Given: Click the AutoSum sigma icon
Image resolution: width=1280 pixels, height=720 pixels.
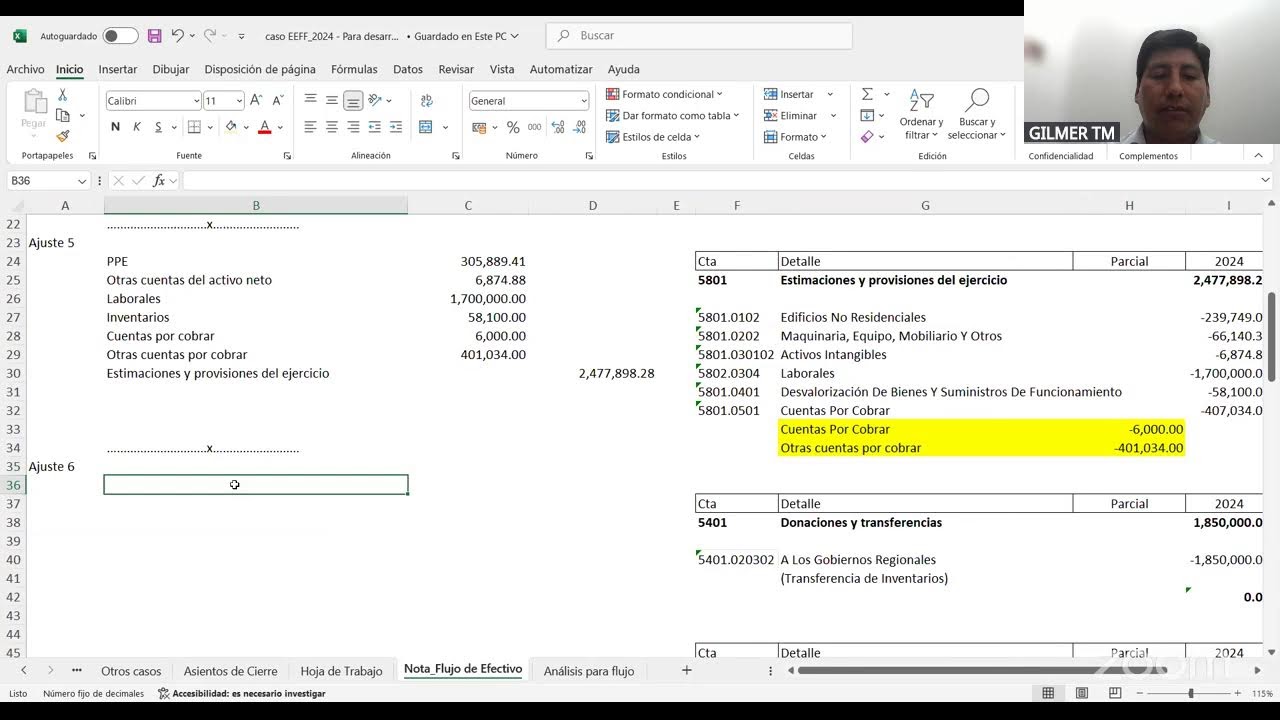Looking at the screenshot, I should 867,94.
